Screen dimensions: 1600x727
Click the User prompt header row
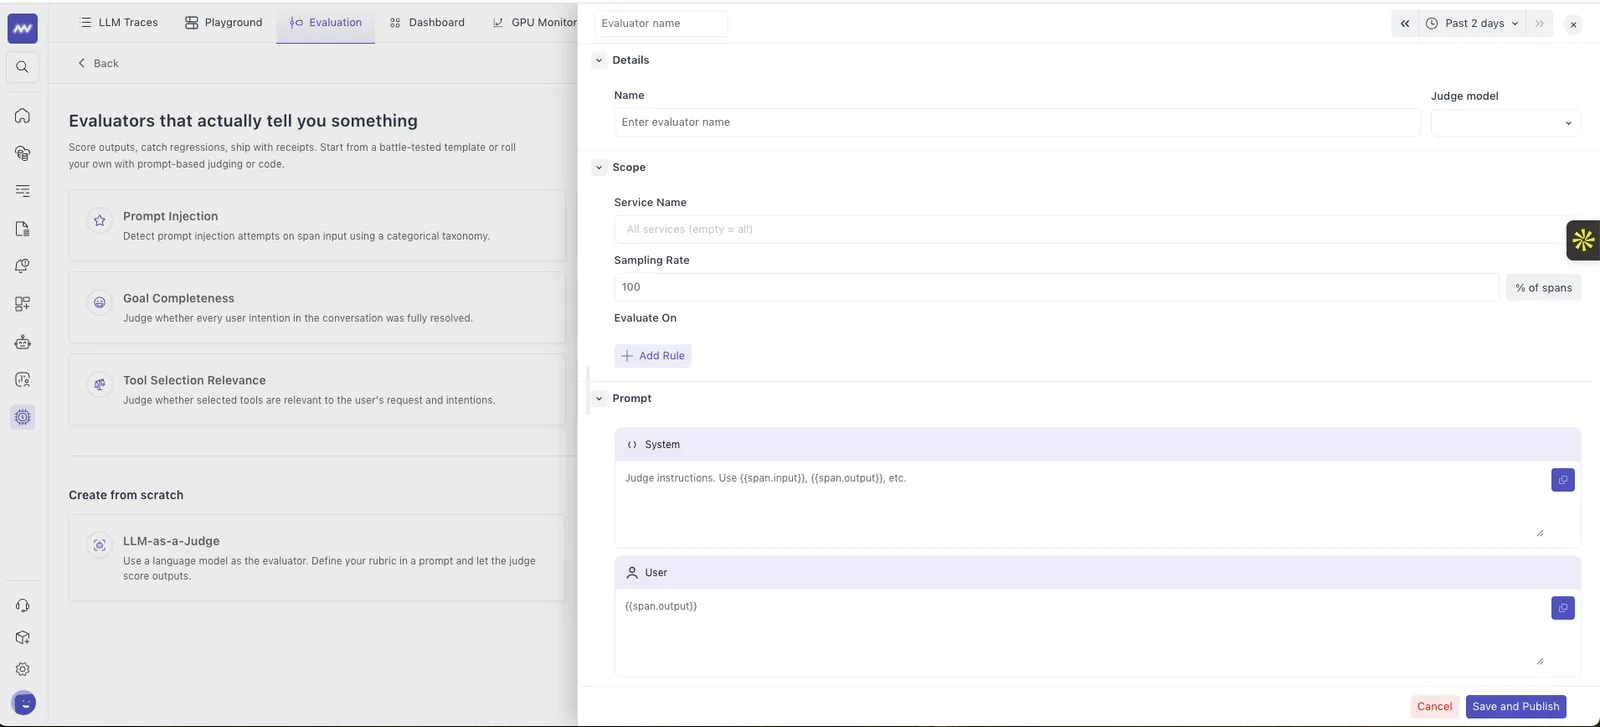(1098, 572)
